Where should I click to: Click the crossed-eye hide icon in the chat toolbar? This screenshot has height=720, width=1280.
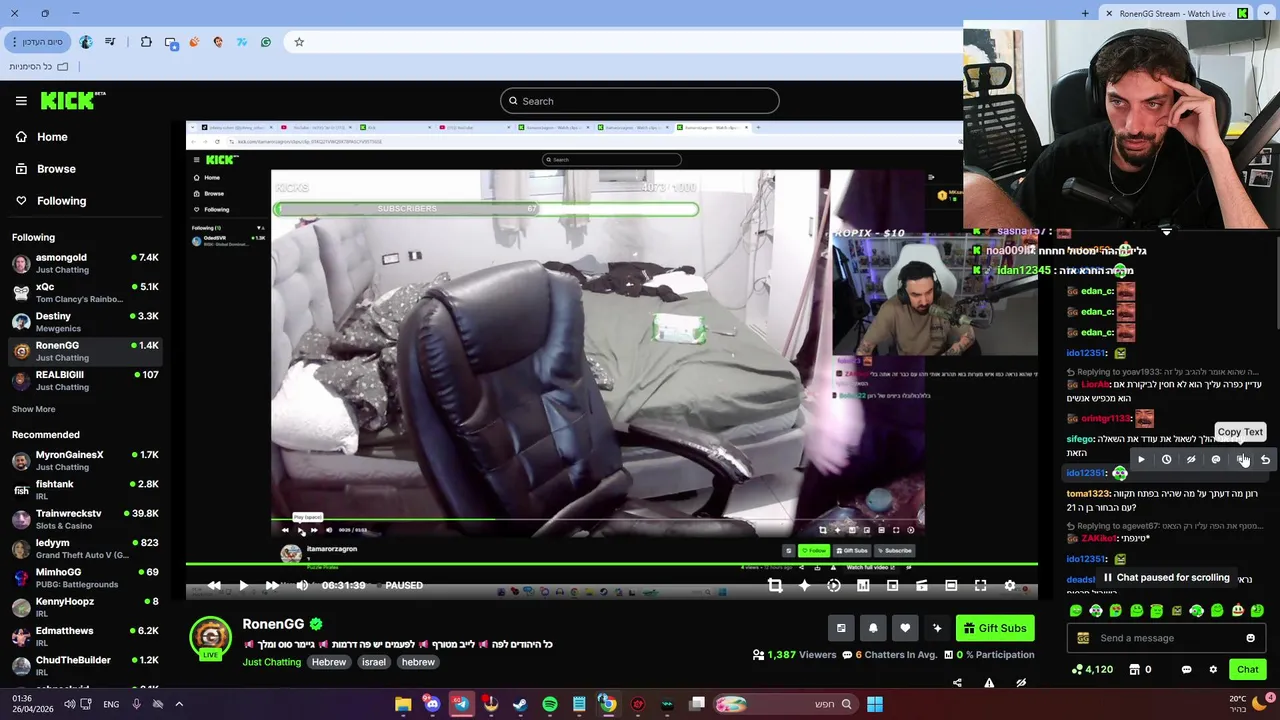tap(1191, 460)
